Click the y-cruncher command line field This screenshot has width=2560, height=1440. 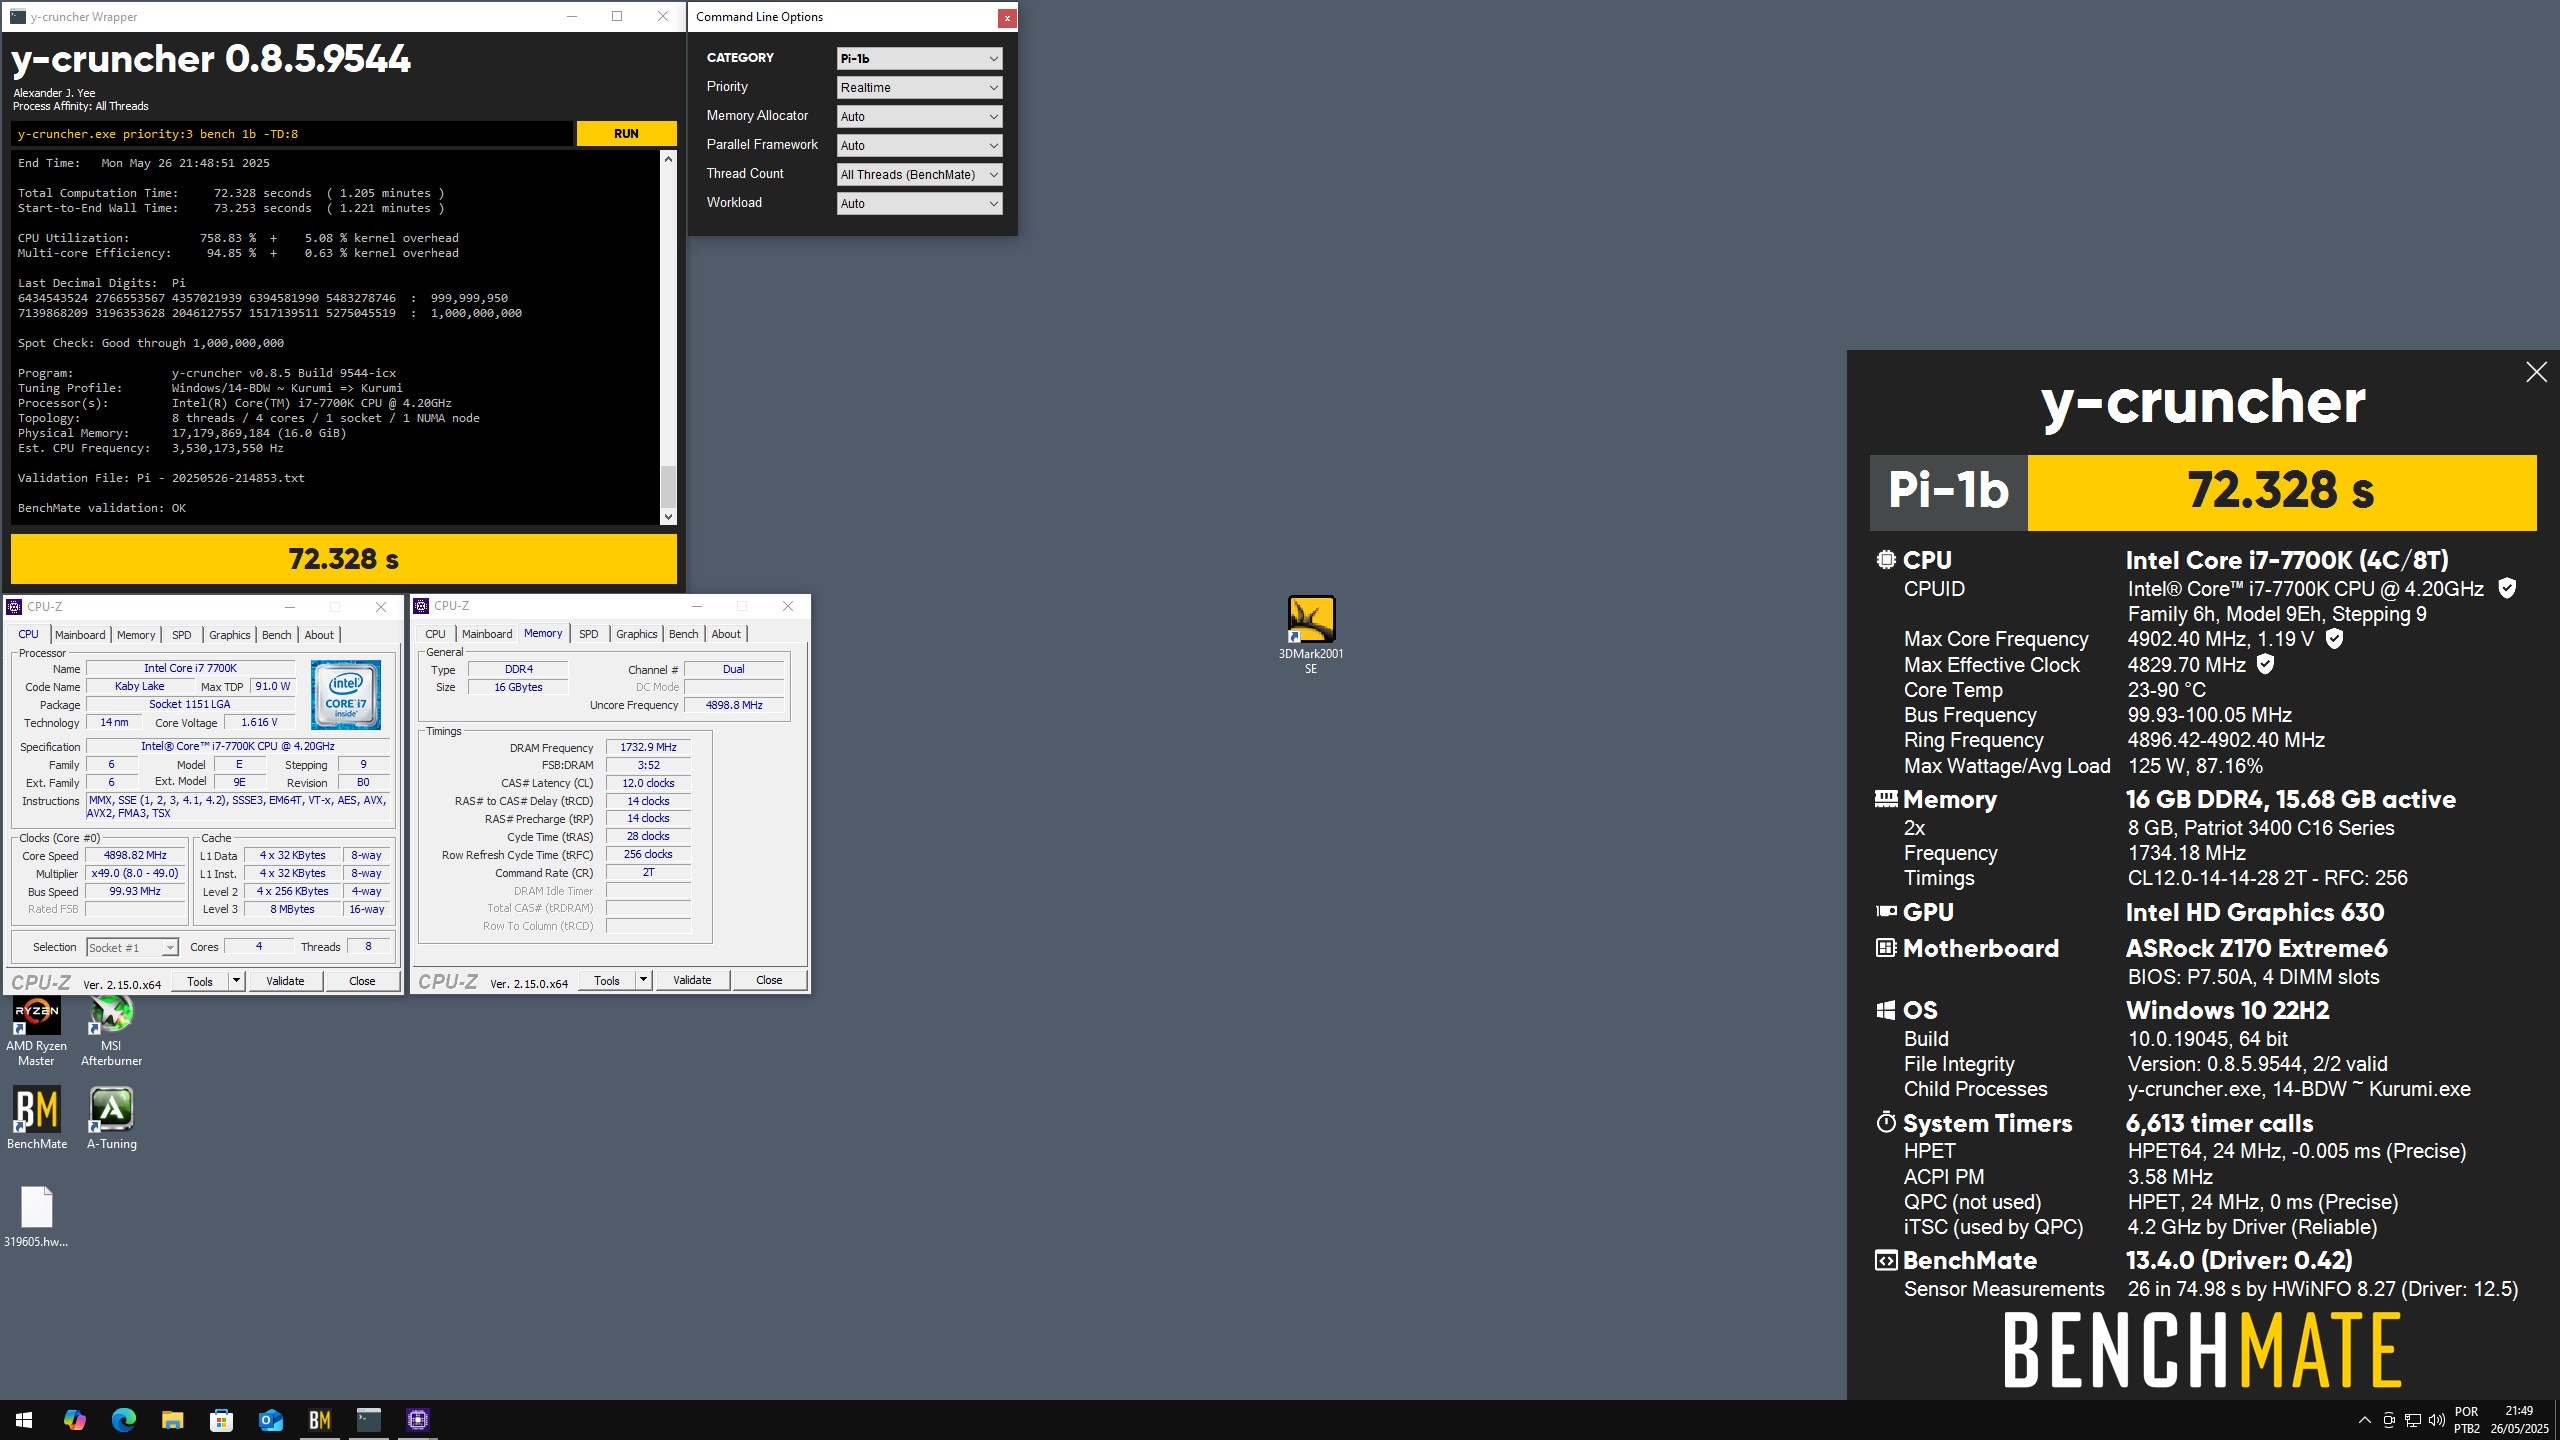click(x=292, y=134)
